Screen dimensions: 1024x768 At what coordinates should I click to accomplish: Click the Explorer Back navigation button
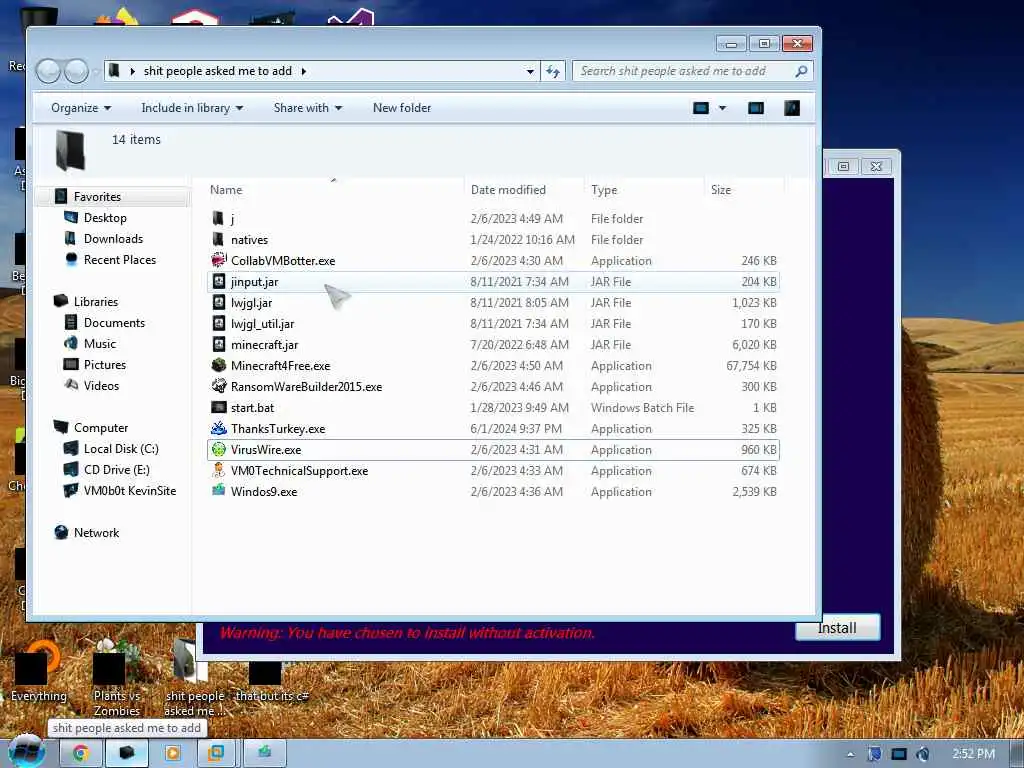pyautogui.click(x=48, y=71)
